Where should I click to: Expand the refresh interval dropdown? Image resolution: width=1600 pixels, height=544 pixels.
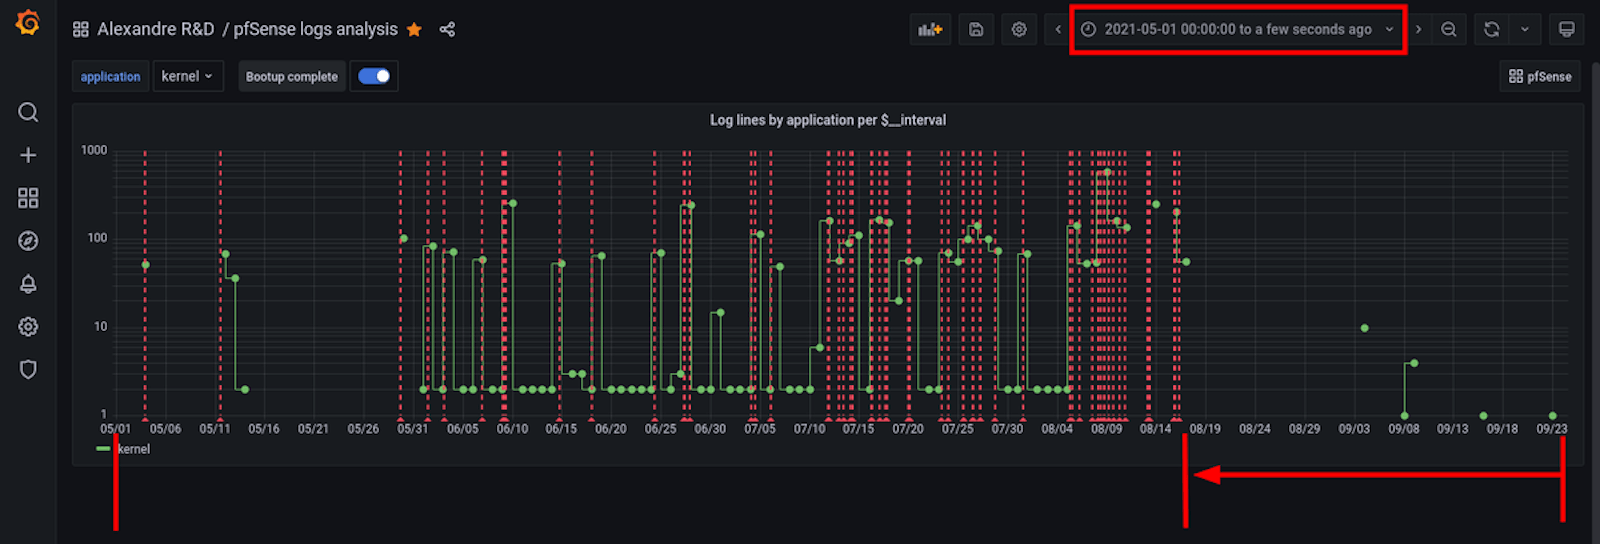[1525, 30]
